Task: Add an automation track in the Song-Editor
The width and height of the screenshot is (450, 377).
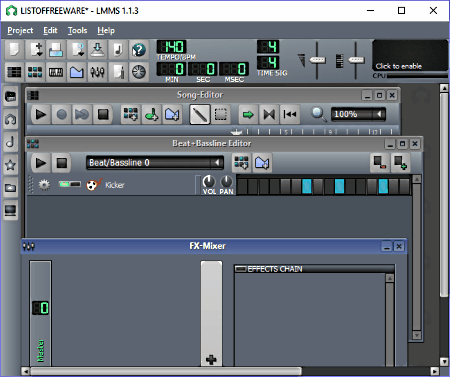Action: click(x=172, y=114)
